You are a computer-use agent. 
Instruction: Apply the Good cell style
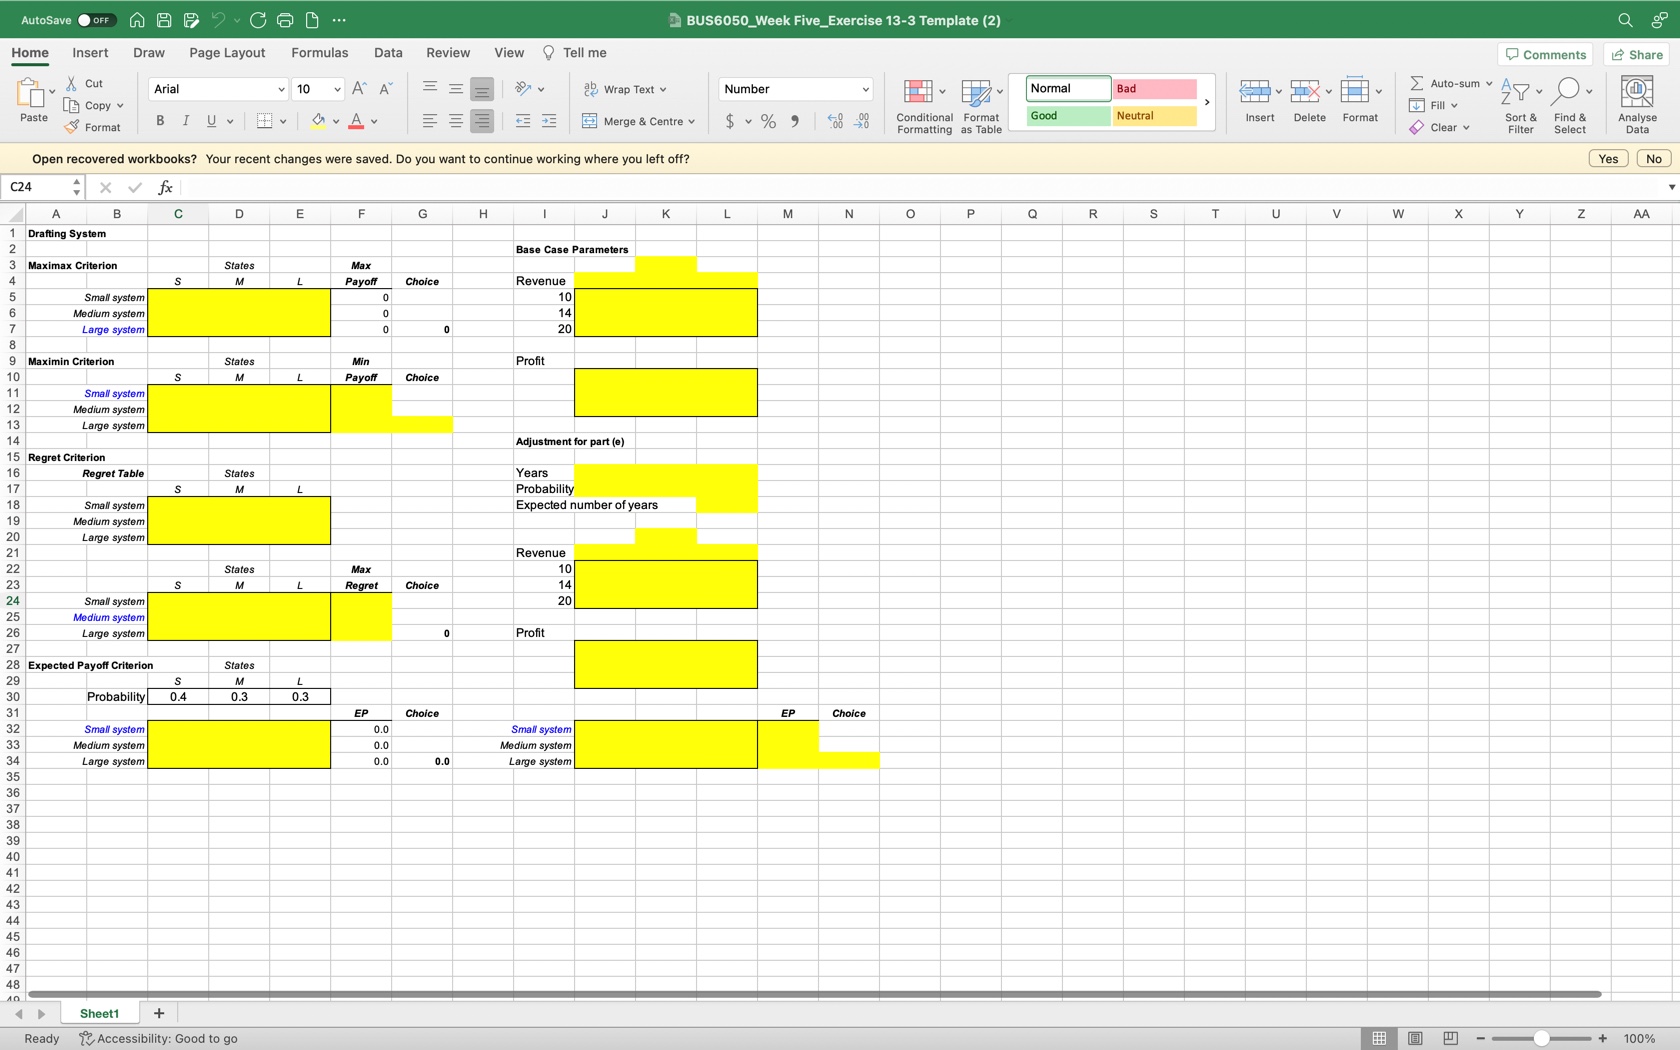point(1068,116)
